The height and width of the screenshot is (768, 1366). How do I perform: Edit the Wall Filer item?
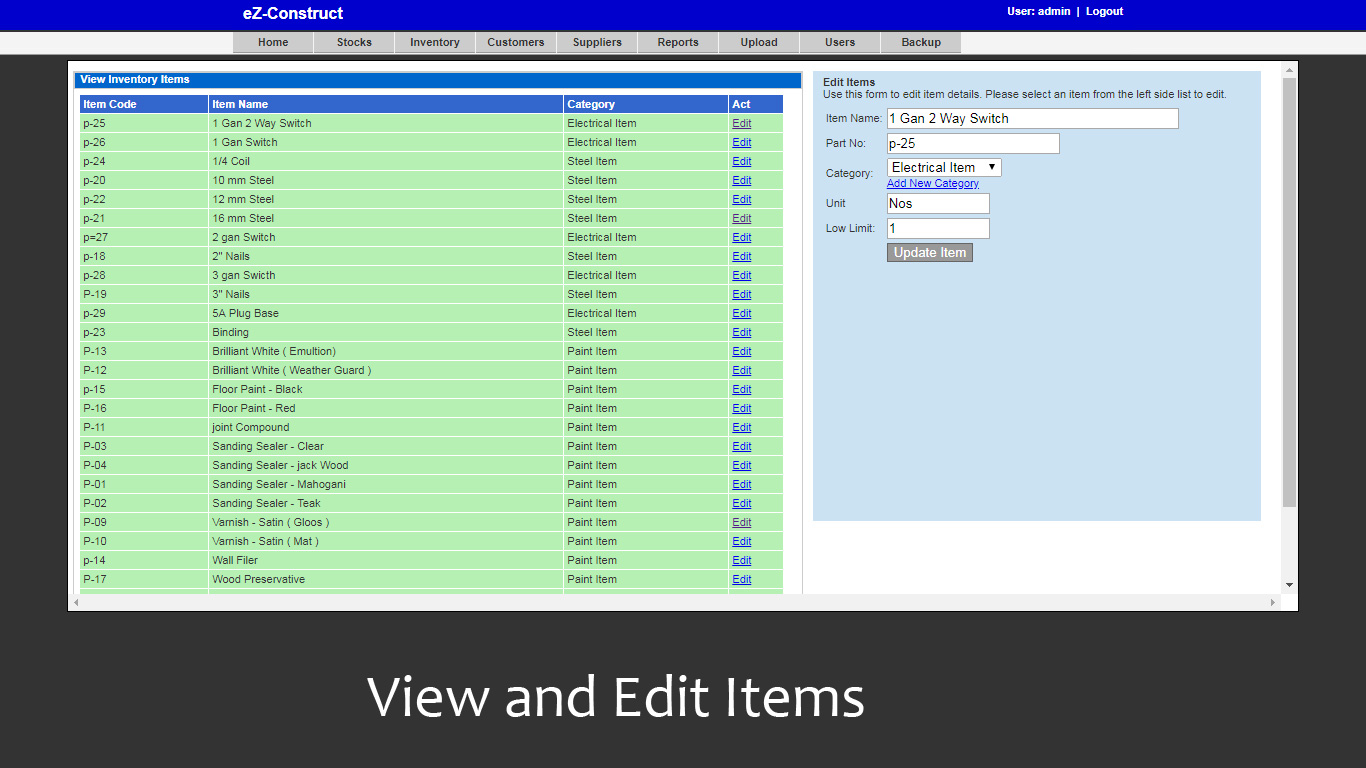741,560
